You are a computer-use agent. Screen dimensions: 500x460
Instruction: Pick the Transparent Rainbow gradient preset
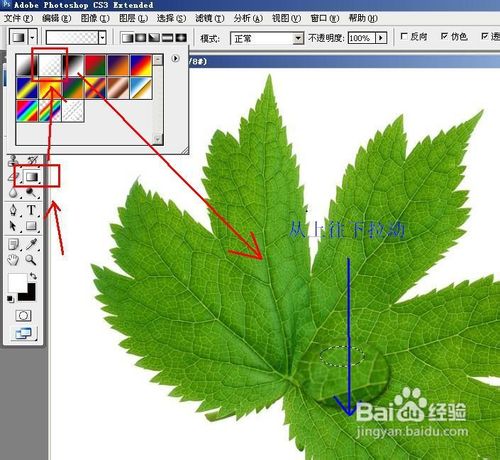click(50, 111)
